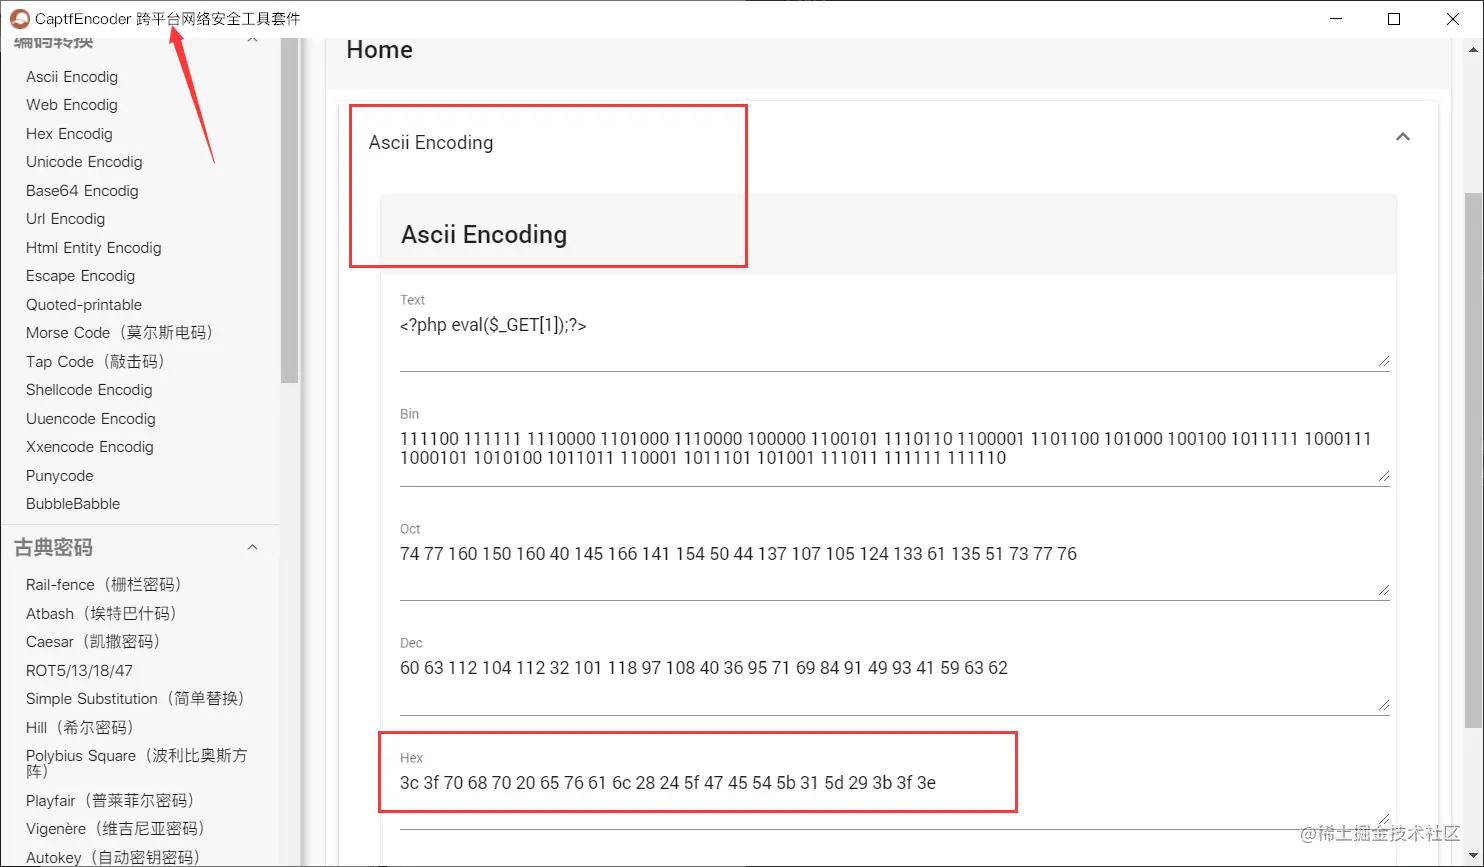Viewport: 1484px width, 867px height.
Task: Select ROT5/13/18/47 entry
Action: (x=79, y=671)
